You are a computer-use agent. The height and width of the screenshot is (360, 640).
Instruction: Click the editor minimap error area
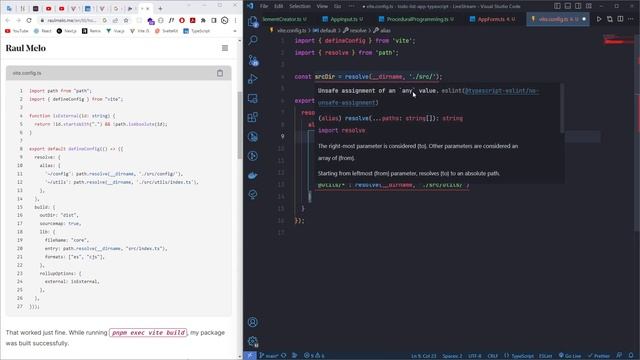point(619,40)
